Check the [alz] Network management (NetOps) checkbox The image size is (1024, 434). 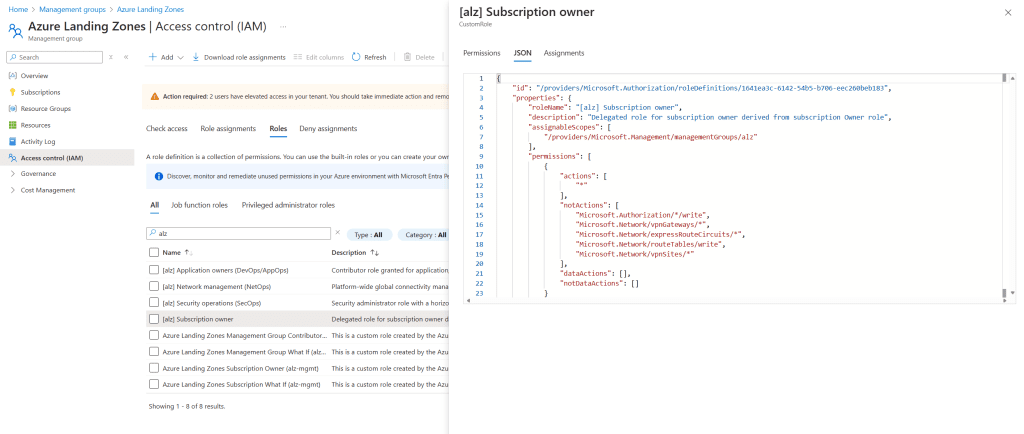click(x=153, y=285)
